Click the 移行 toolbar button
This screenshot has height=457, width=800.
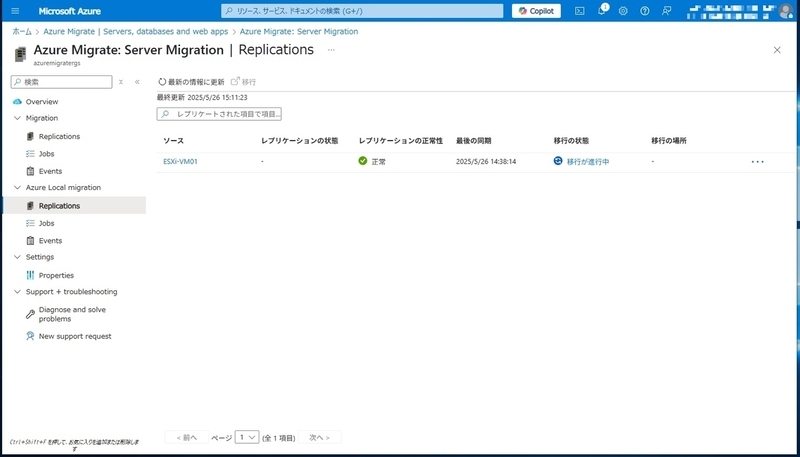click(x=243, y=82)
